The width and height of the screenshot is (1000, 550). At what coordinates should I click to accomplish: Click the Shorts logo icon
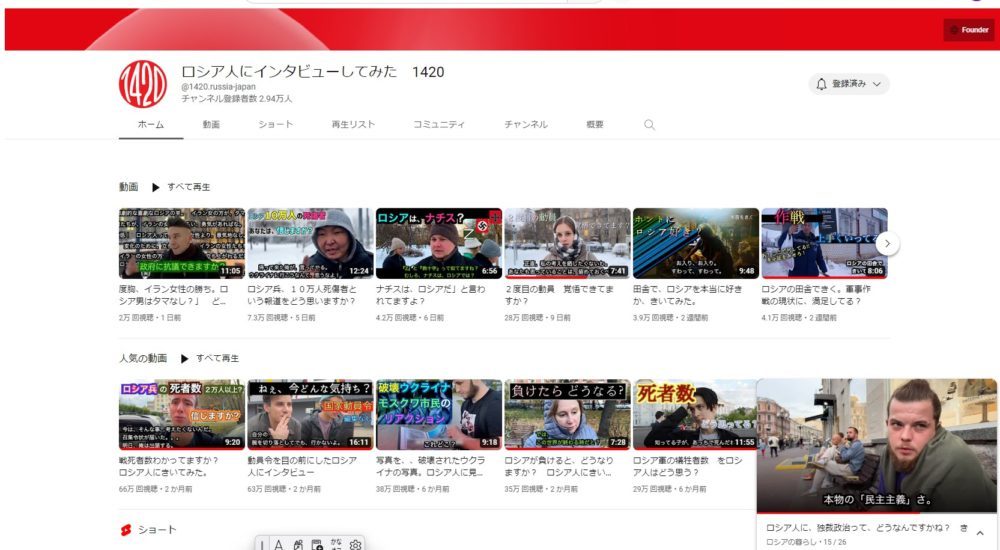(126, 530)
